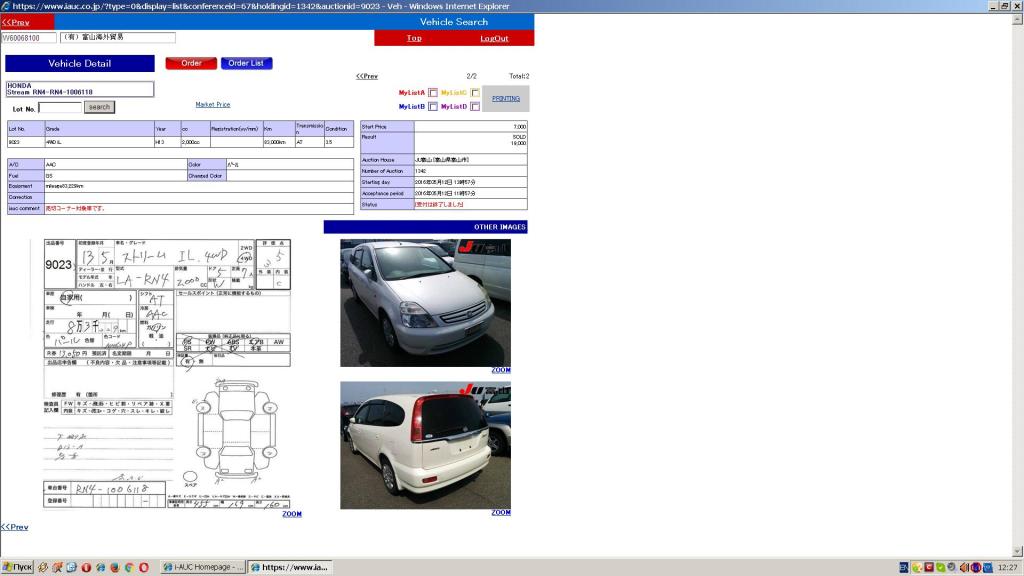This screenshot has width=1024, height=576.
Task: Click the Vehicle Detail header
Action: [x=80, y=63]
